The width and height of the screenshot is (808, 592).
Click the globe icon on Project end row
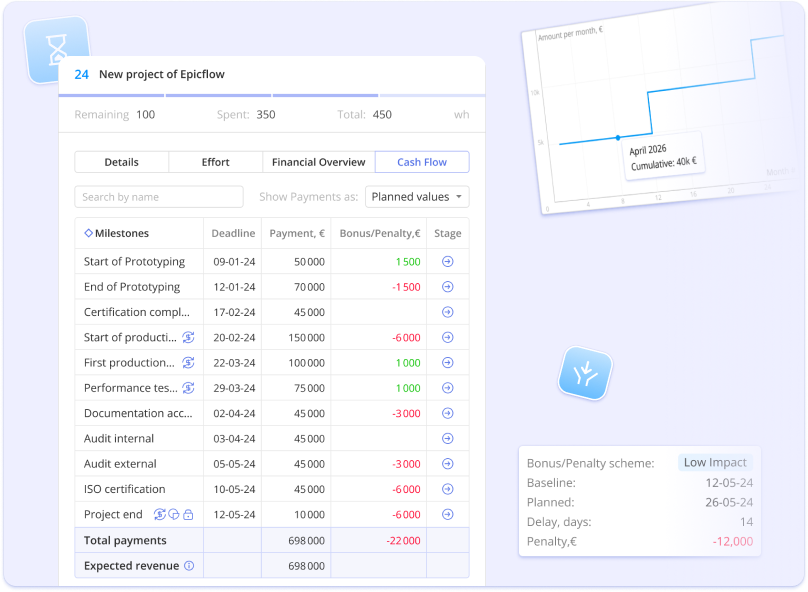pos(174,514)
